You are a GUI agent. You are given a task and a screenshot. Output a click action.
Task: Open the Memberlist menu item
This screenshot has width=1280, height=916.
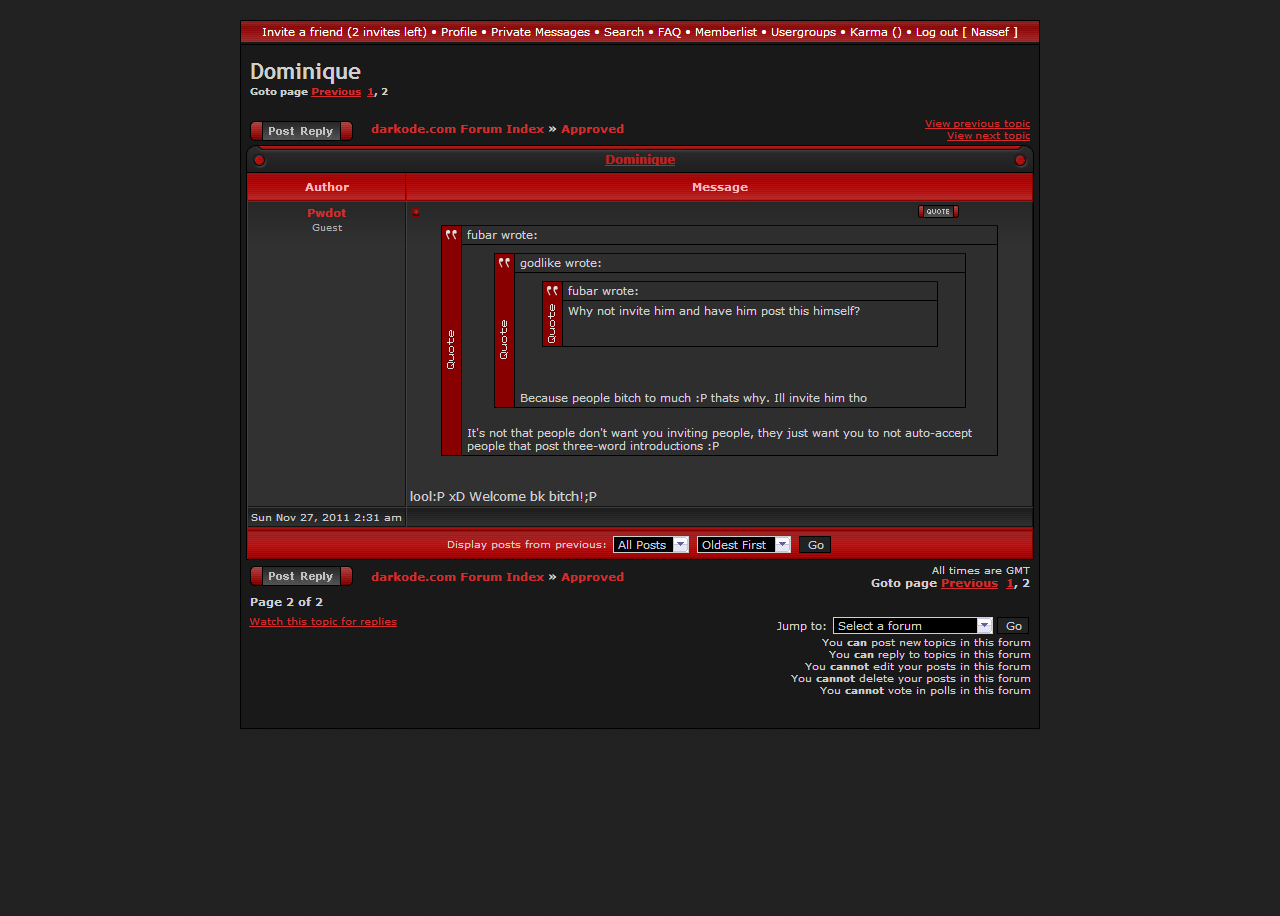click(x=725, y=32)
